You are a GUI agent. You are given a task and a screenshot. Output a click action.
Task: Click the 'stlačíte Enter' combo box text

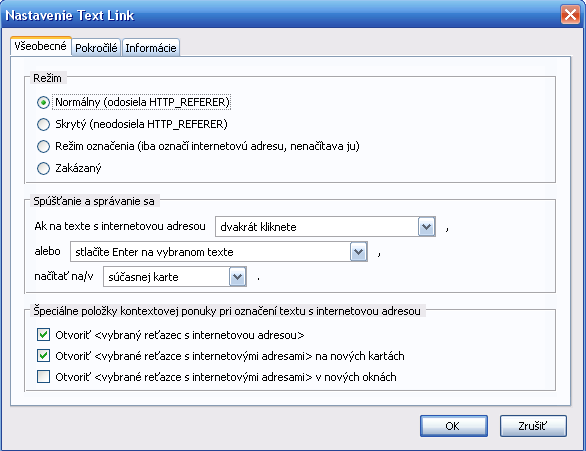tap(154, 252)
